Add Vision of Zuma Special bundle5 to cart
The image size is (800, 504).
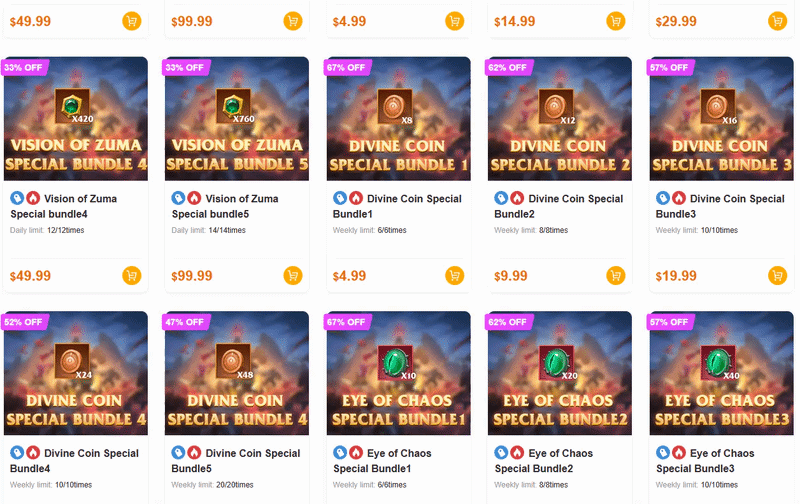point(293,275)
